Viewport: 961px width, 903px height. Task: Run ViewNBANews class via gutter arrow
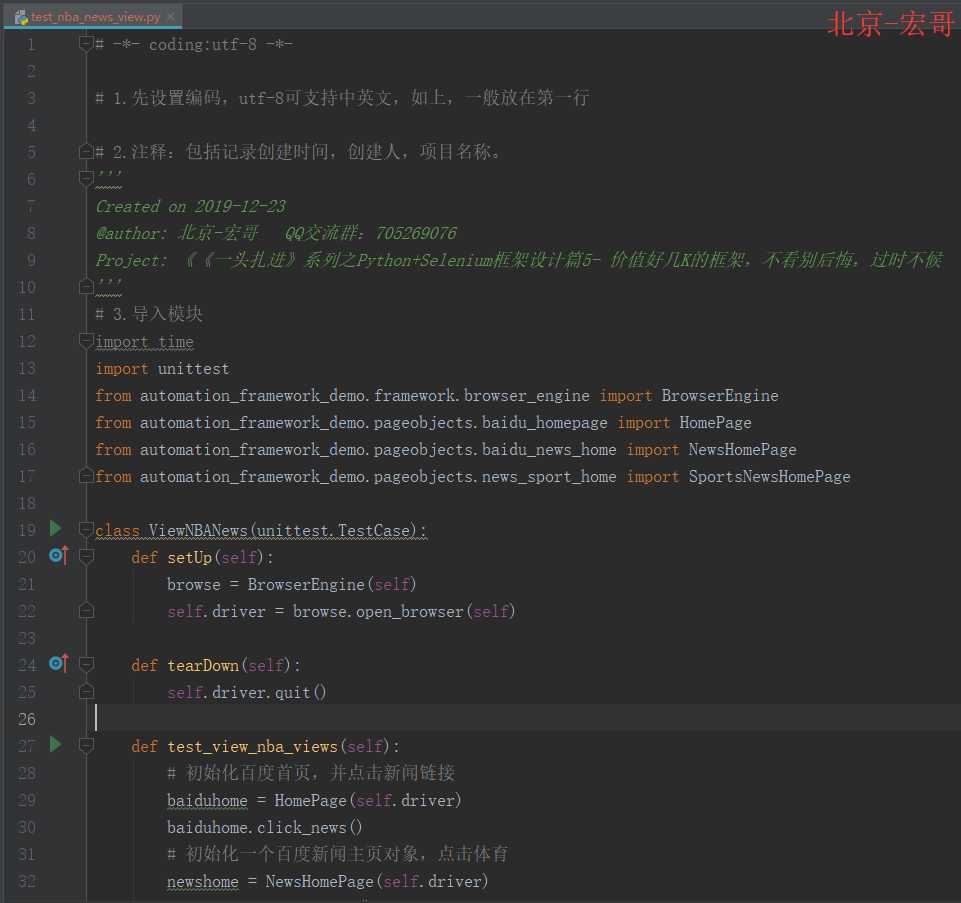(55, 528)
